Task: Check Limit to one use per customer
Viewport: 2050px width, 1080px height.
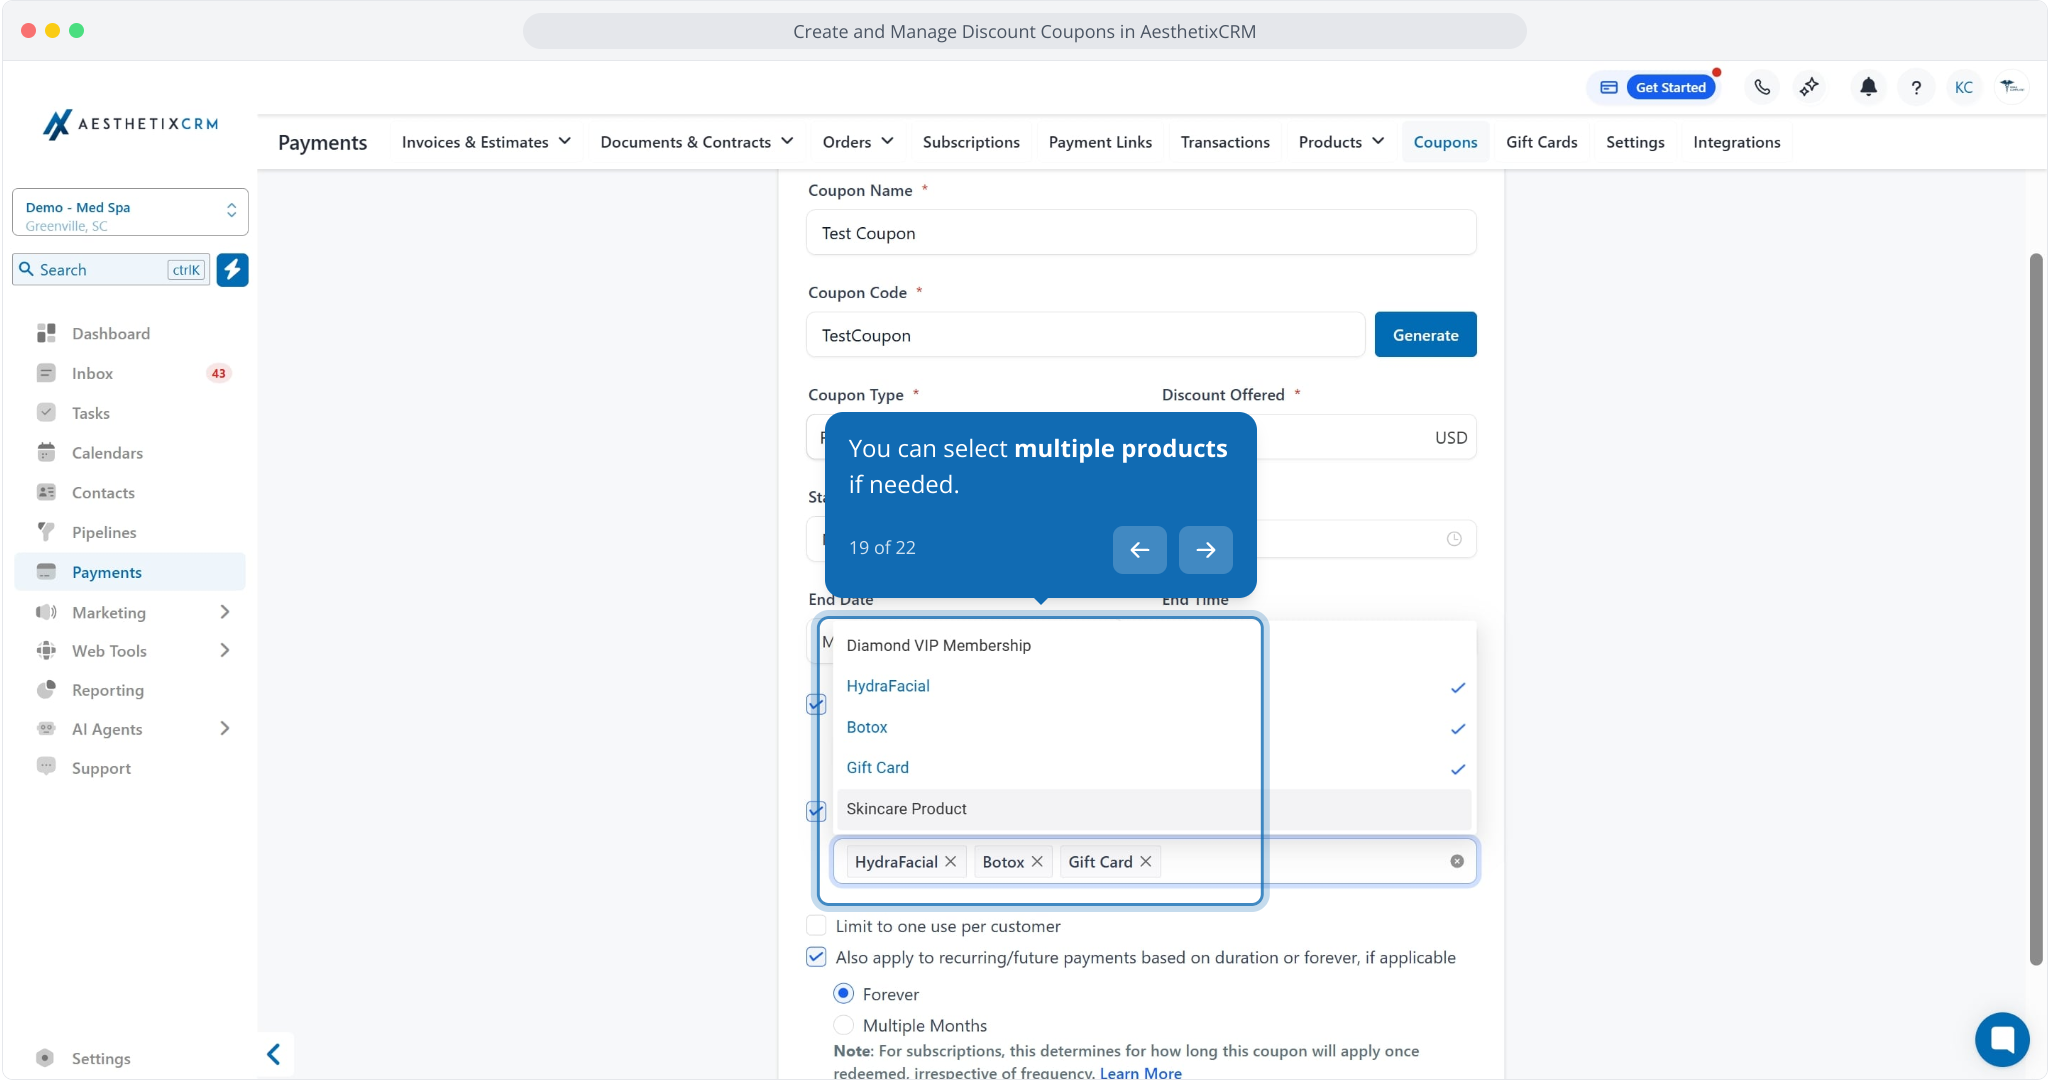Action: (x=816, y=926)
